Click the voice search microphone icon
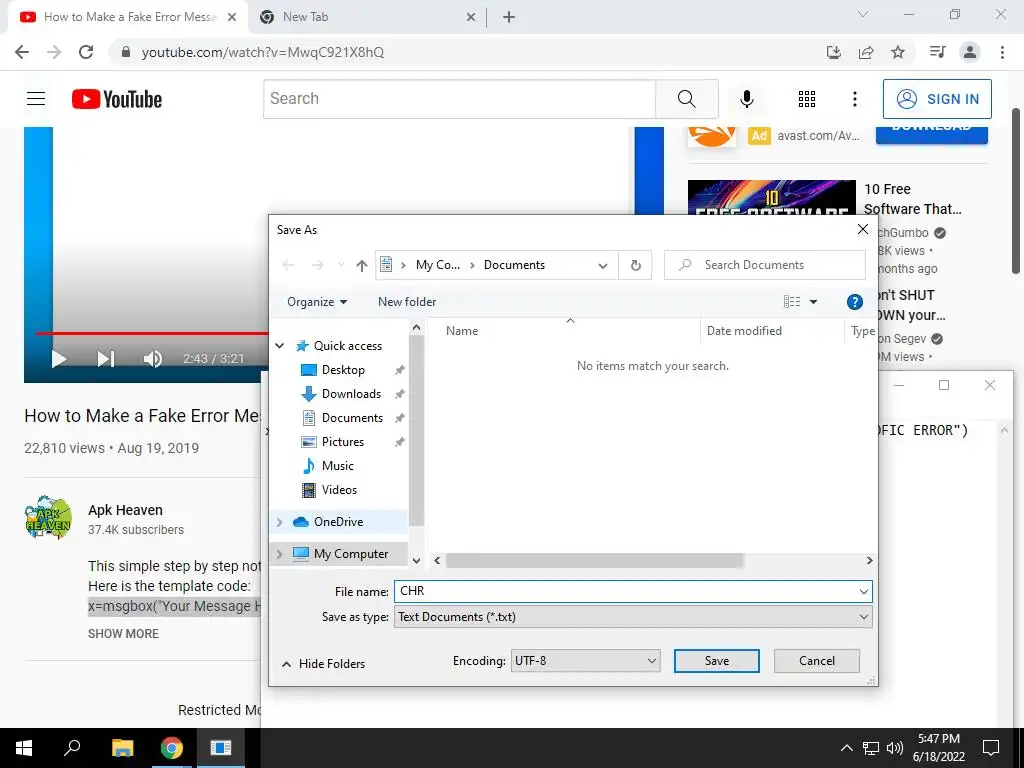This screenshot has height=768, width=1024. [746, 99]
